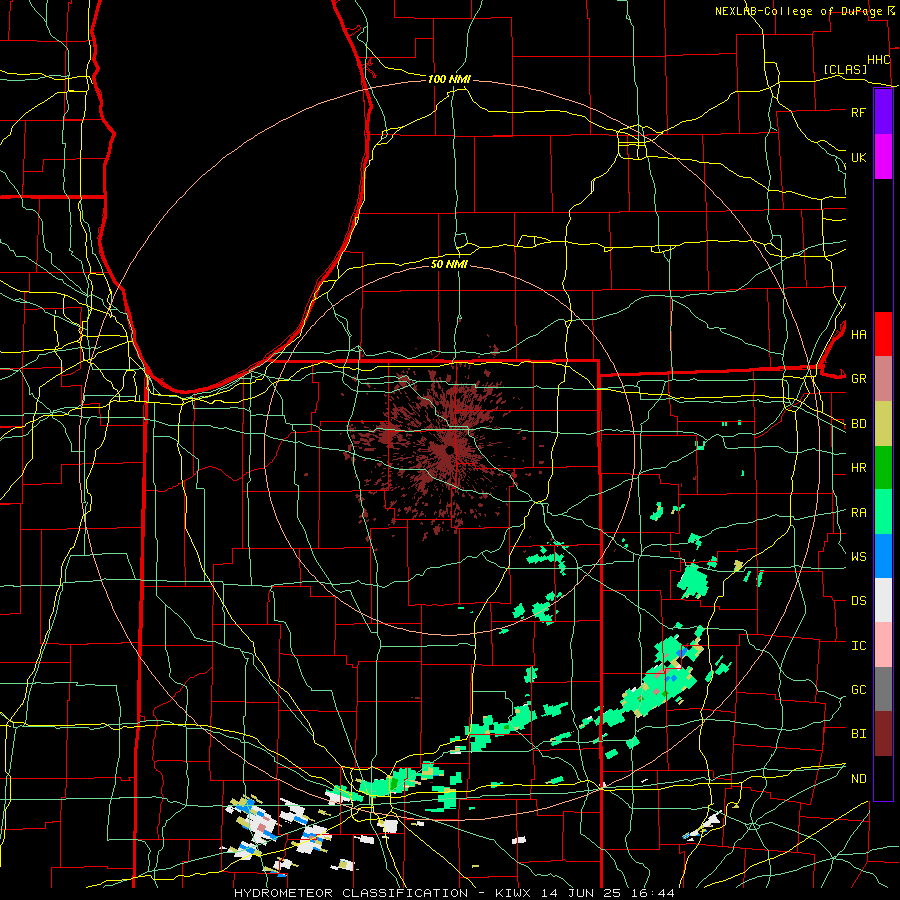Click the IC light pink legend swatch
Viewport: 900px width, 900px height.
click(883, 645)
